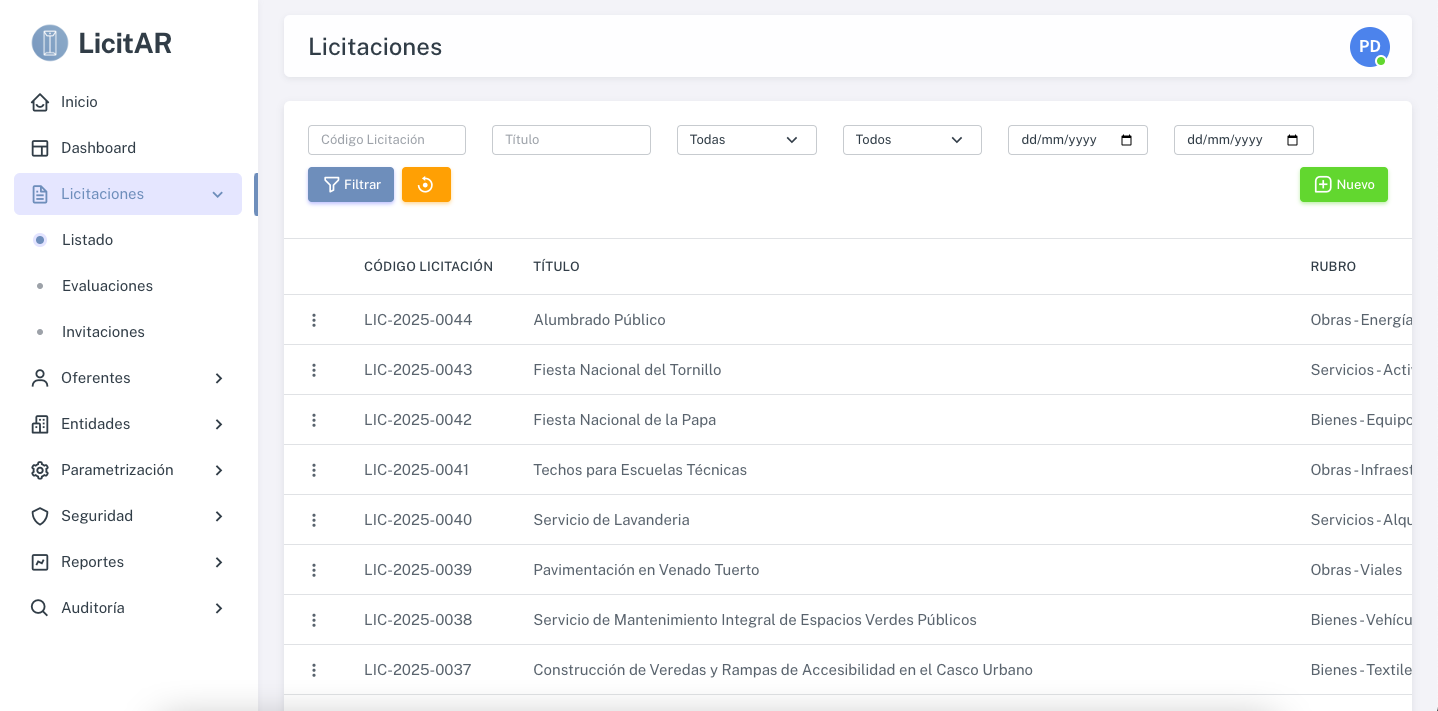Open the three-dot menu for LIC-2025-0041

(314, 470)
